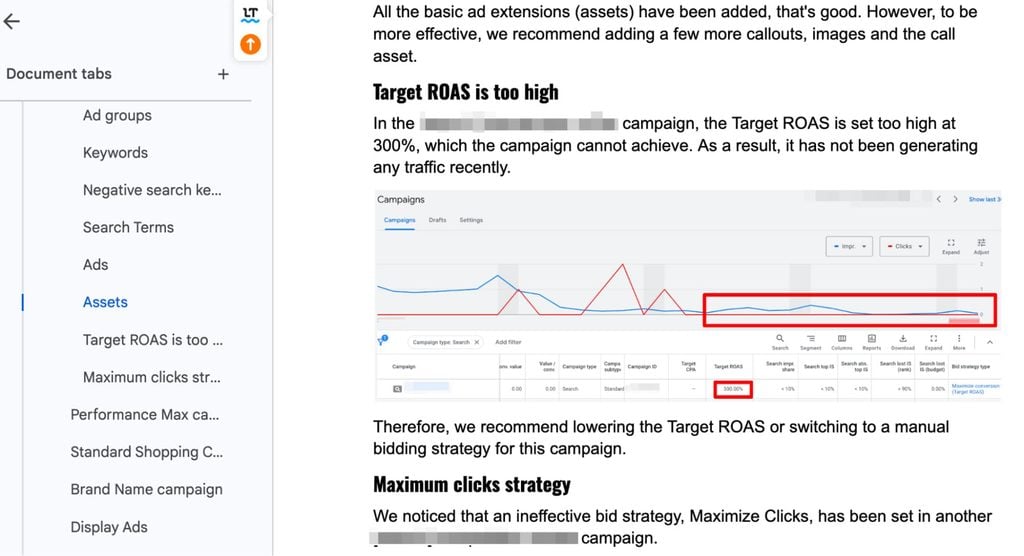Open Performance Max campaign tab
The height and width of the screenshot is (556, 1024).
(x=145, y=415)
